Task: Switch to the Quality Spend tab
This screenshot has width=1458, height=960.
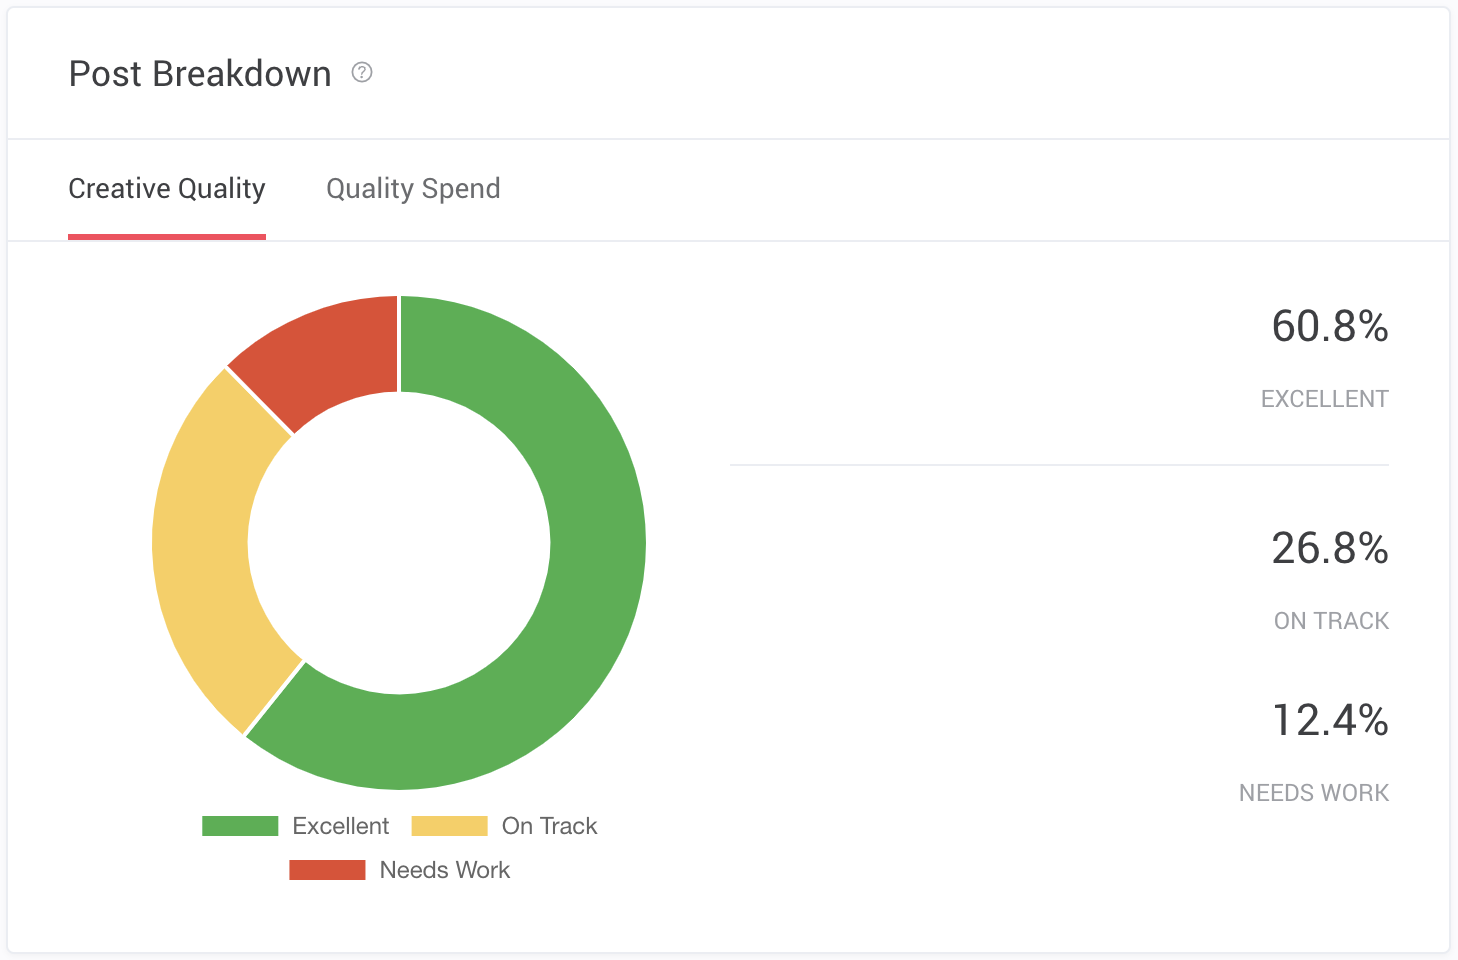Action: click(413, 189)
